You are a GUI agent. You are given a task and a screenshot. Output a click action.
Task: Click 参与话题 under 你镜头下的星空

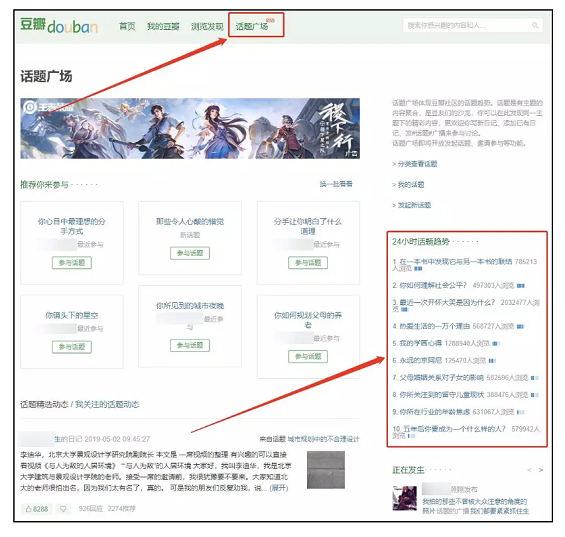pyautogui.click(x=72, y=347)
